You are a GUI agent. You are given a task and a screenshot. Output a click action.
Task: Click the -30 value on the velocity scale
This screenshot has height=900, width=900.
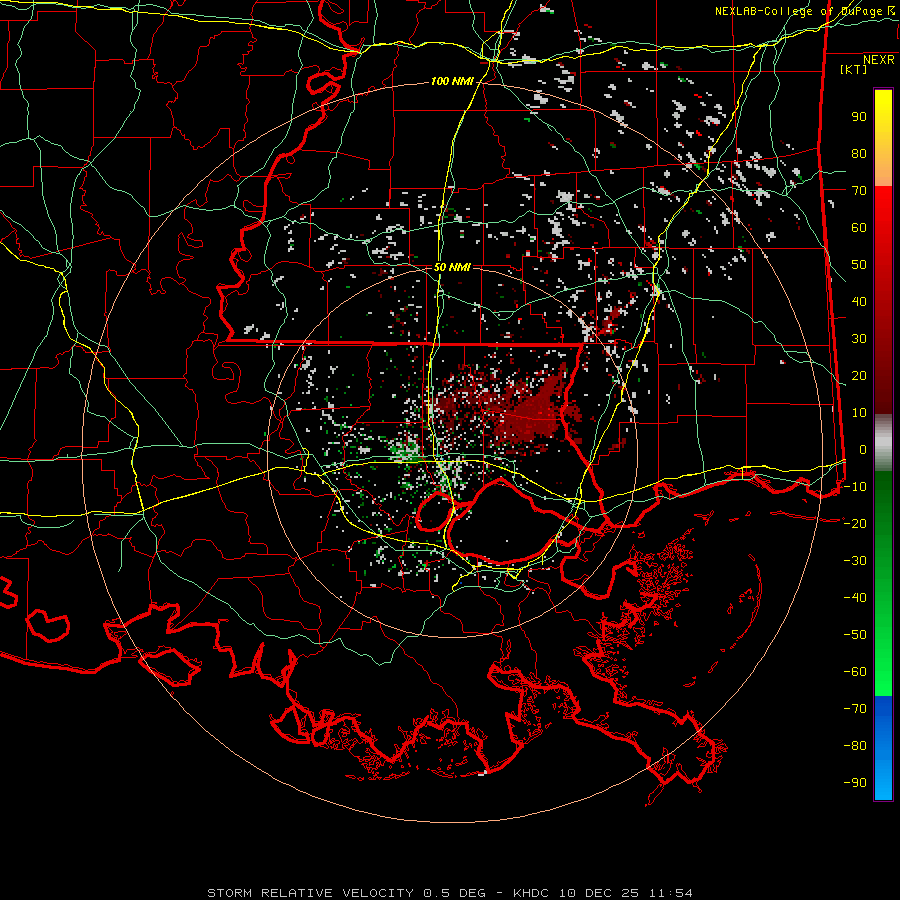pyautogui.click(x=855, y=561)
